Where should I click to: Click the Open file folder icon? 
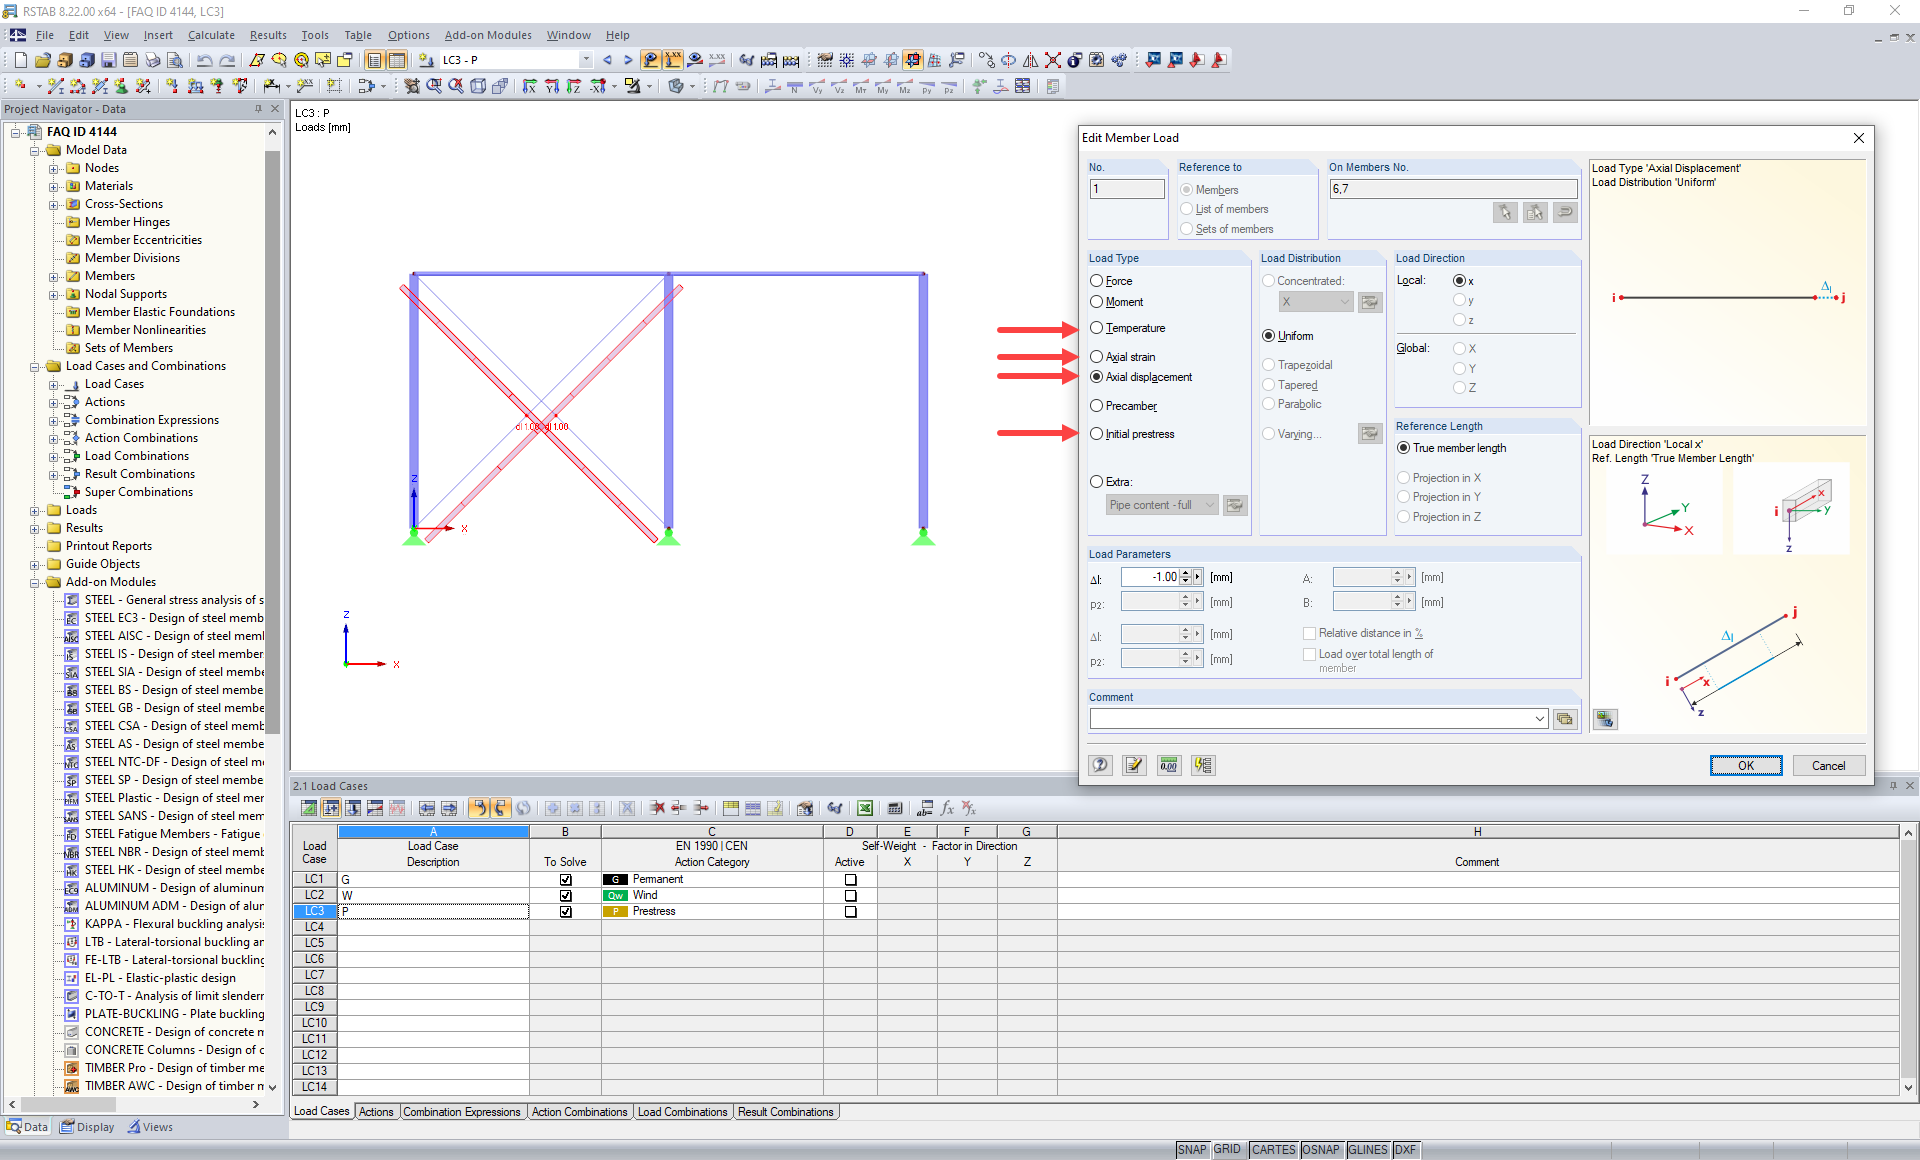pyautogui.click(x=42, y=60)
